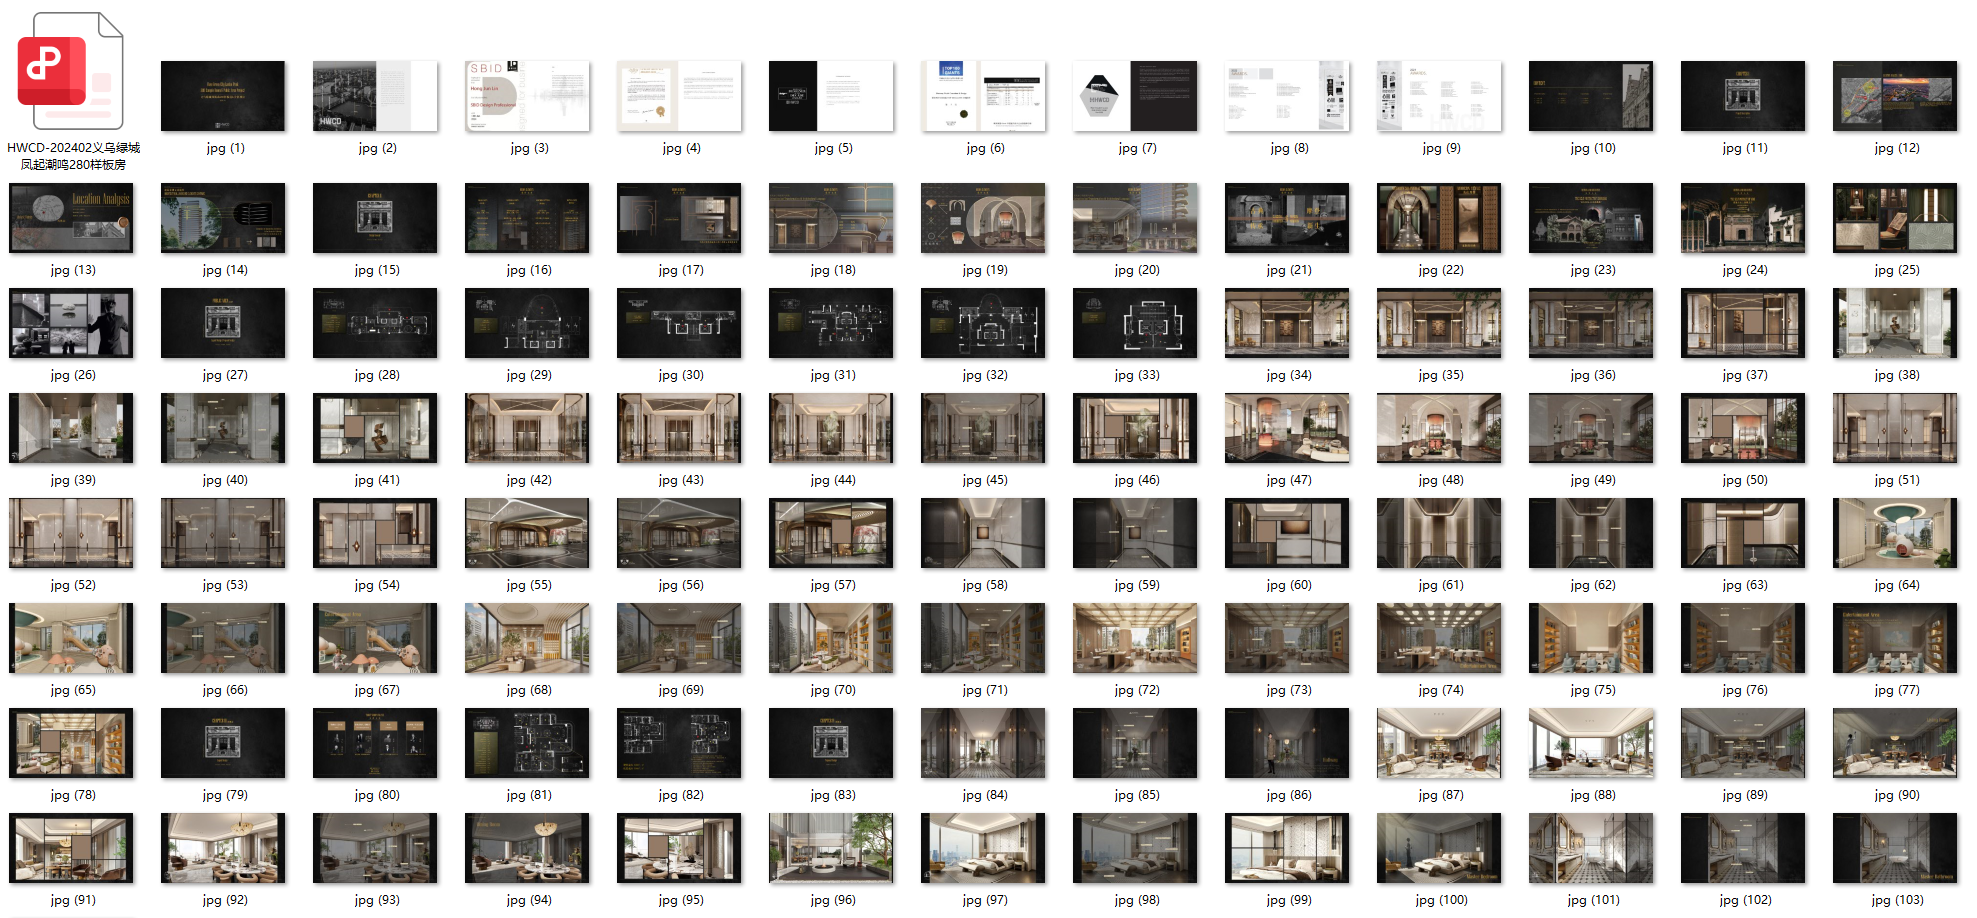Click the jpg (67) mushroom play area image
The height and width of the screenshot is (918, 1977).
click(x=375, y=638)
